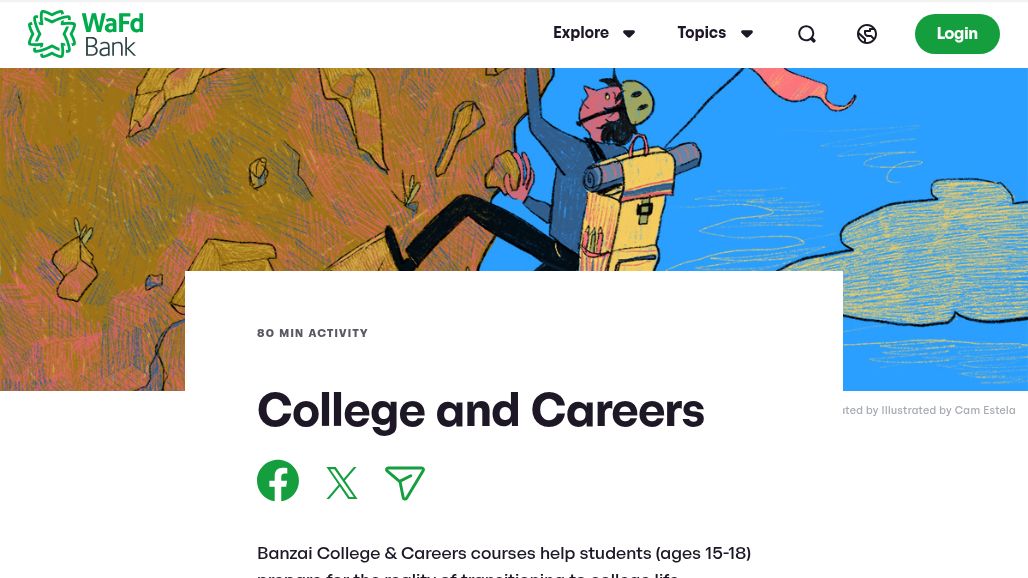Viewport: 1028px width, 578px height.
Task: Collapse the Explore navigation dropdown
Action: pyautogui.click(x=629, y=33)
